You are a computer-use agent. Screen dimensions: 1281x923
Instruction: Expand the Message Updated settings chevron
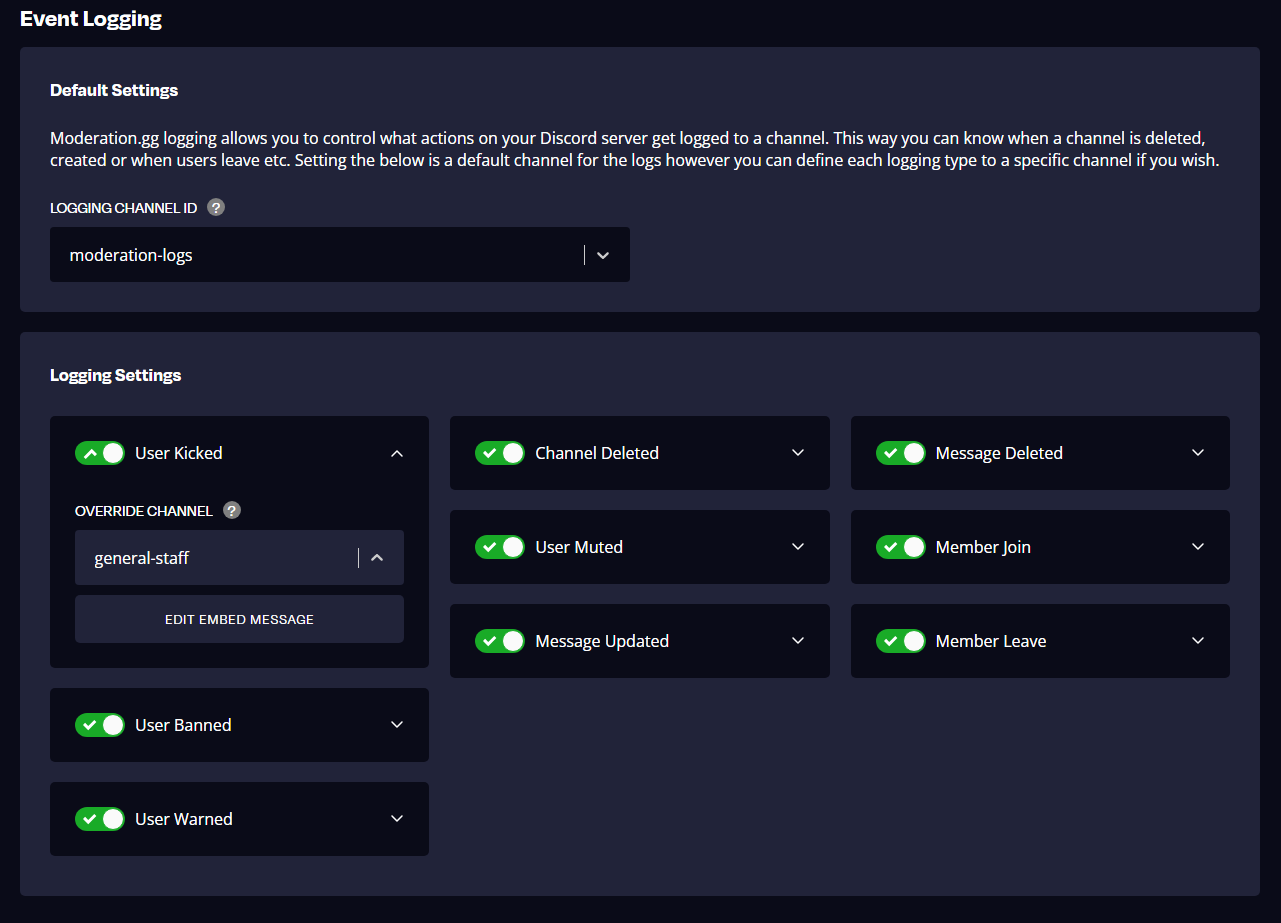798,641
